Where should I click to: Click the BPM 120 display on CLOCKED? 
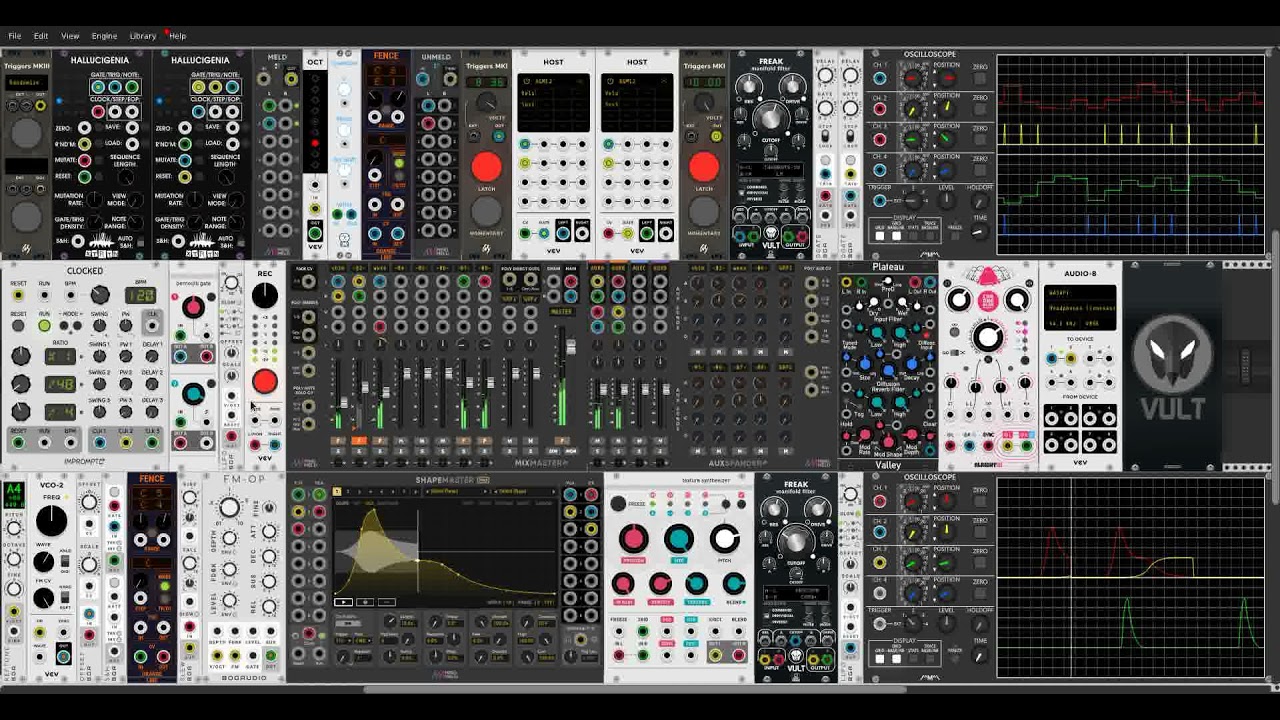[139, 296]
